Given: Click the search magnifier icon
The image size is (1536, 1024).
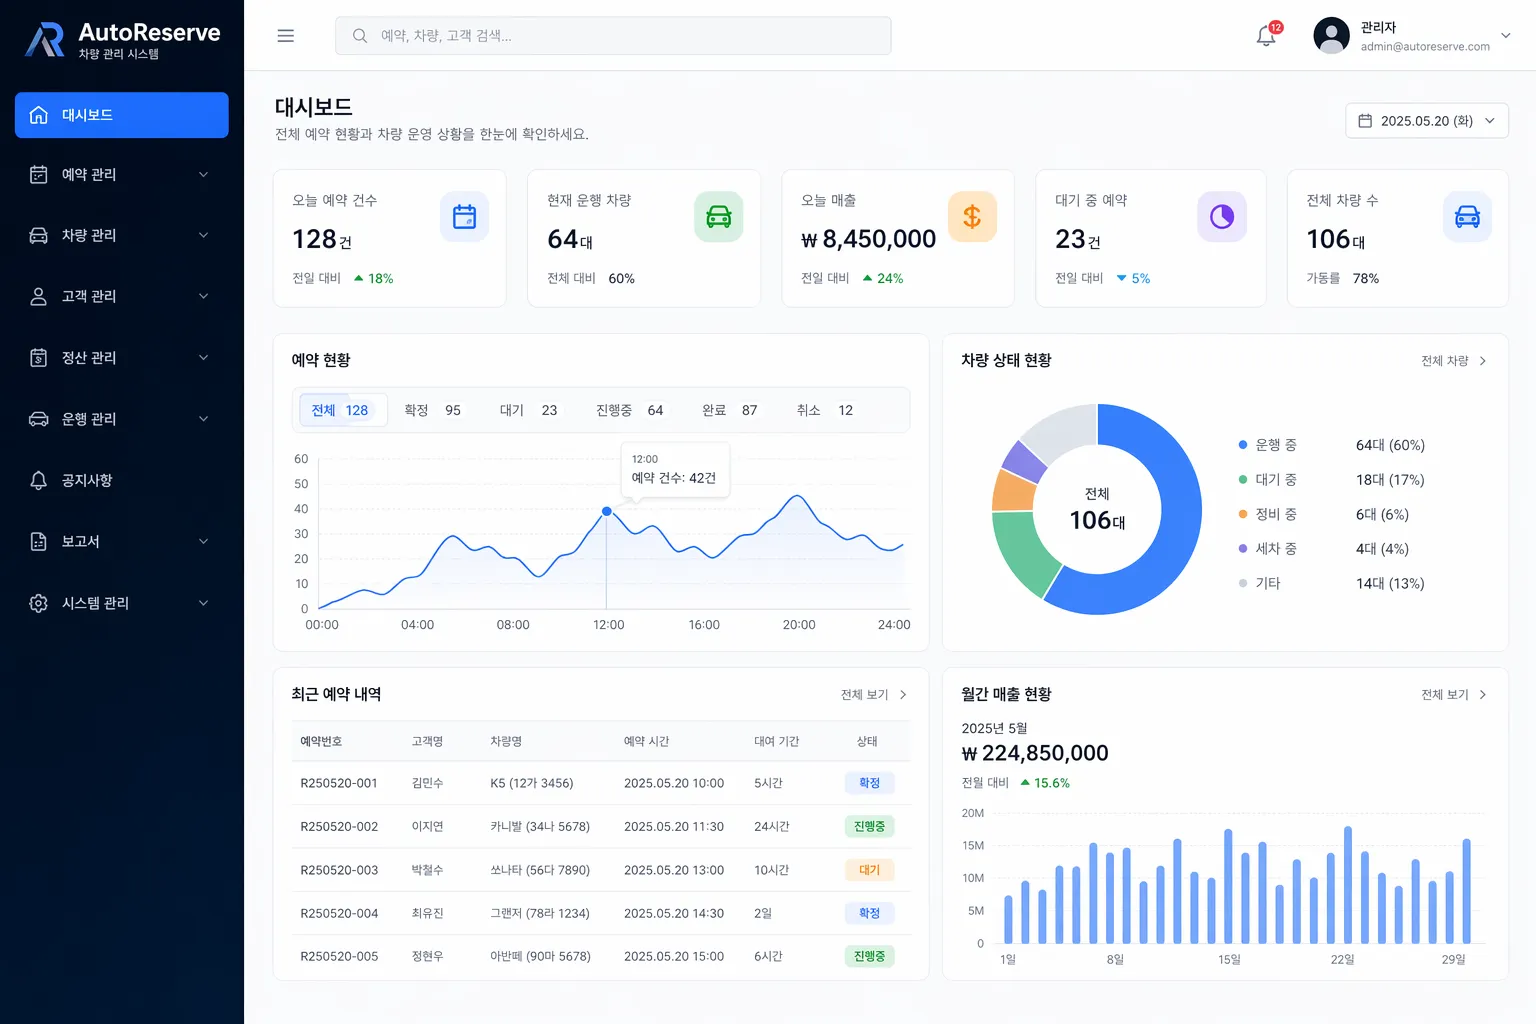Looking at the screenshot, I should pyautogui.click(x=360, y=36).
